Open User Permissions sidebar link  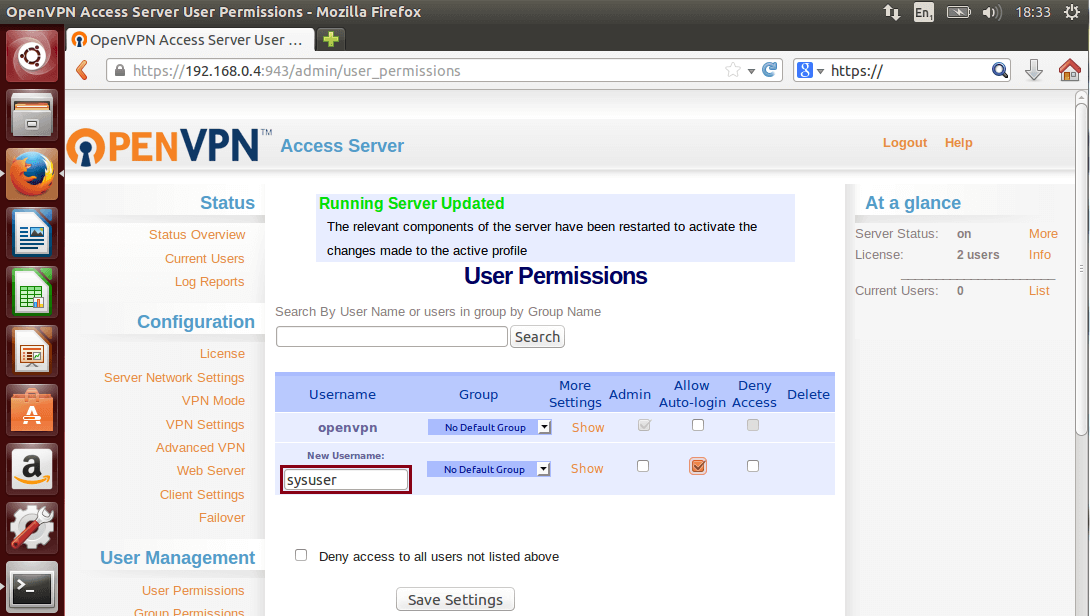(193, 590)
